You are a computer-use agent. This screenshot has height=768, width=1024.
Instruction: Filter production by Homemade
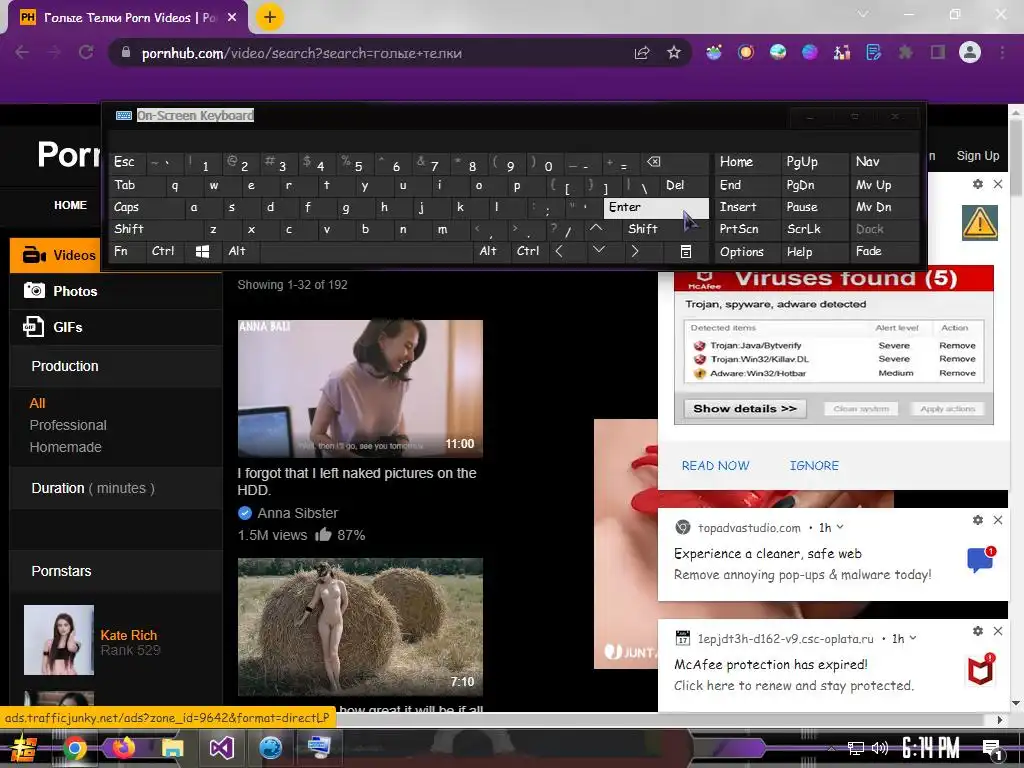tap(65, 447)
